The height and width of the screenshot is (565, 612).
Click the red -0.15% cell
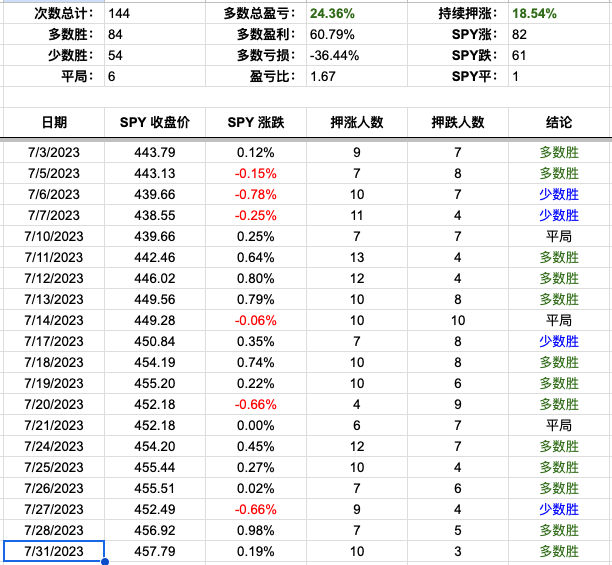point(256,173)
